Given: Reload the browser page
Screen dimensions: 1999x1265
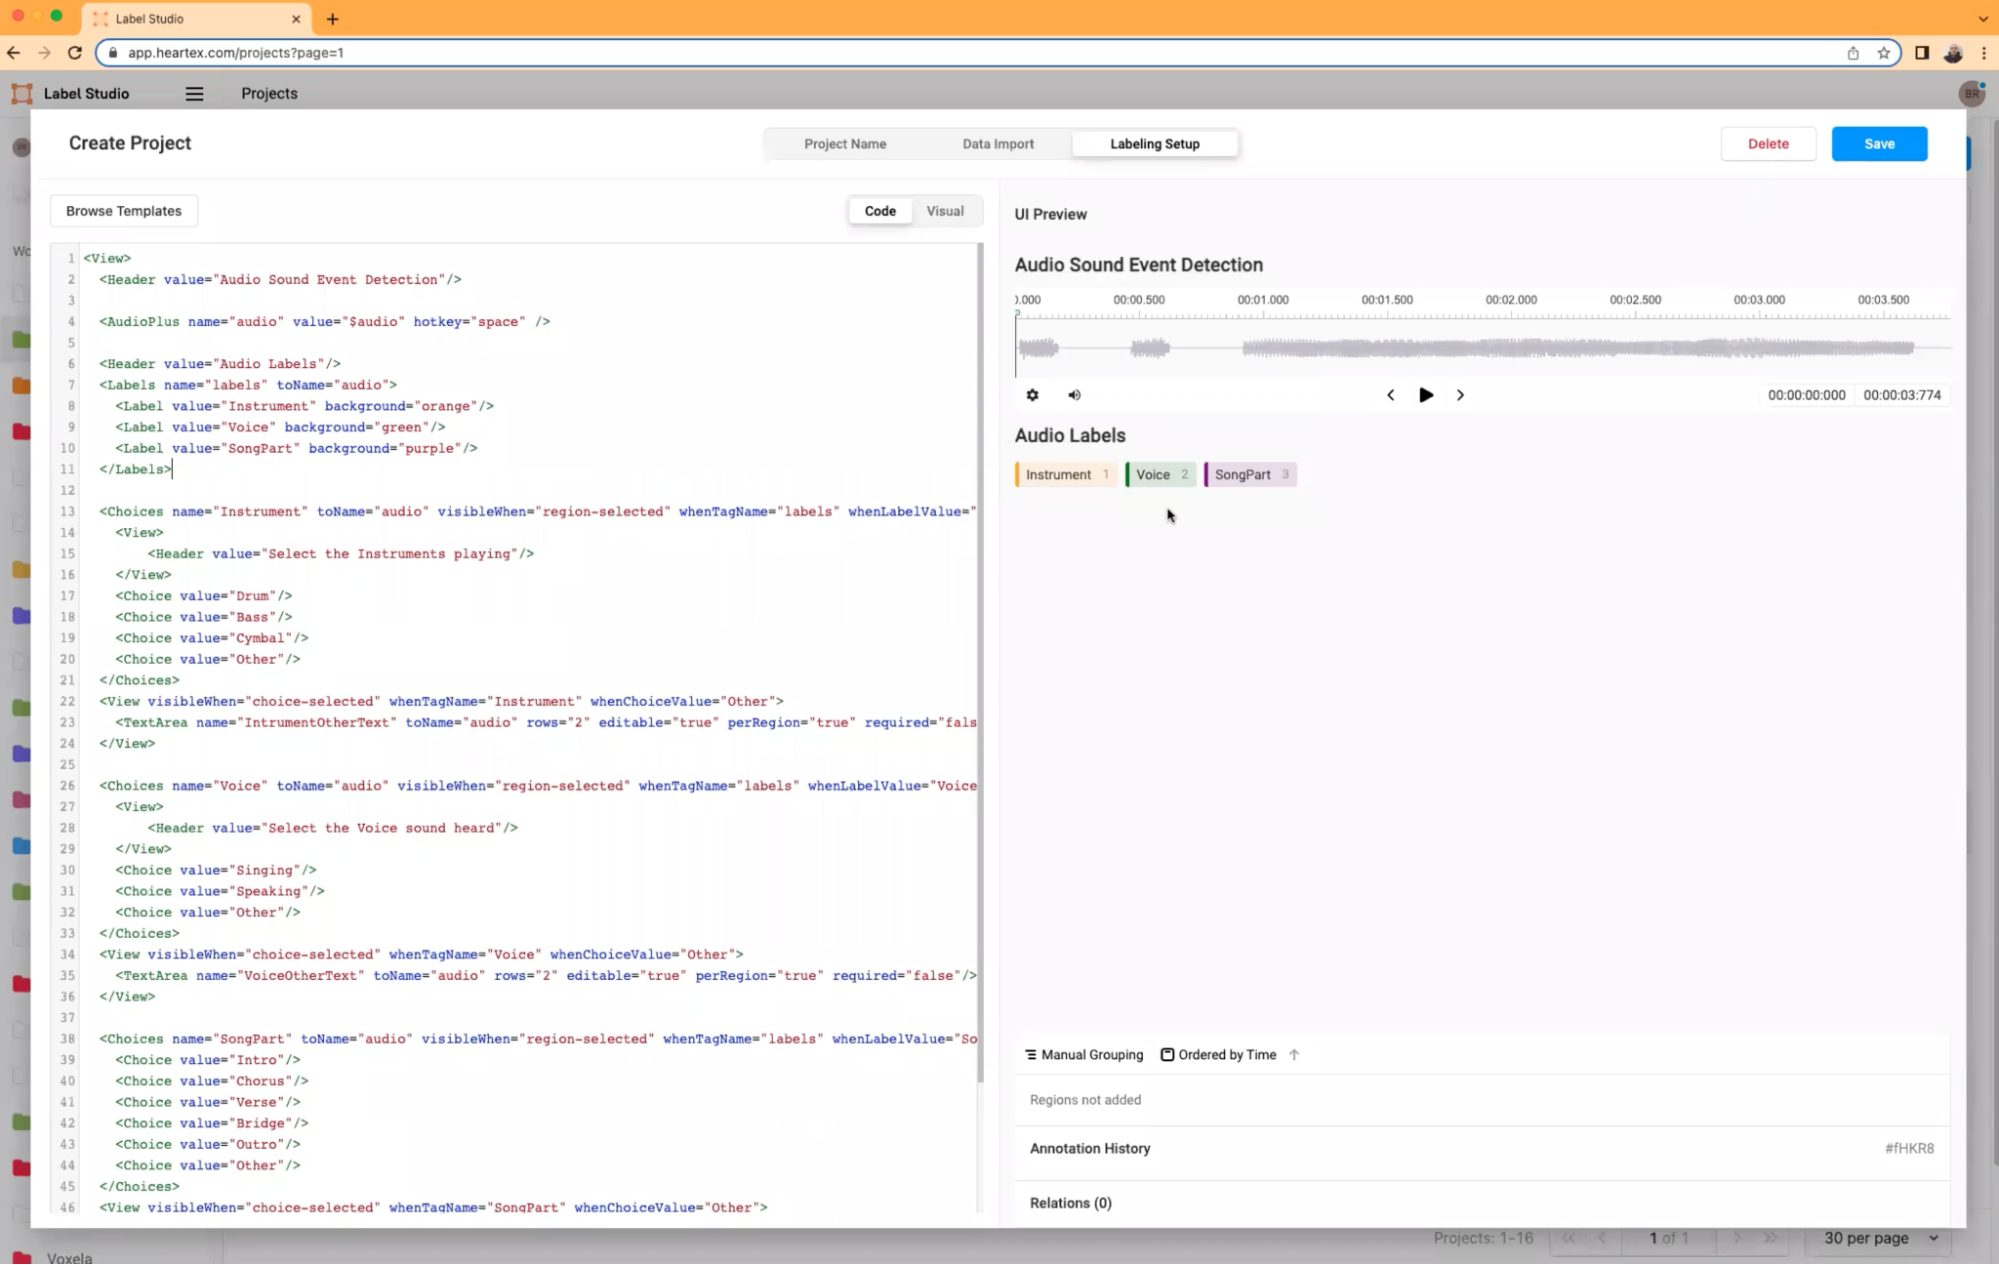Looking at the screenshot, I should click(74, 52).
